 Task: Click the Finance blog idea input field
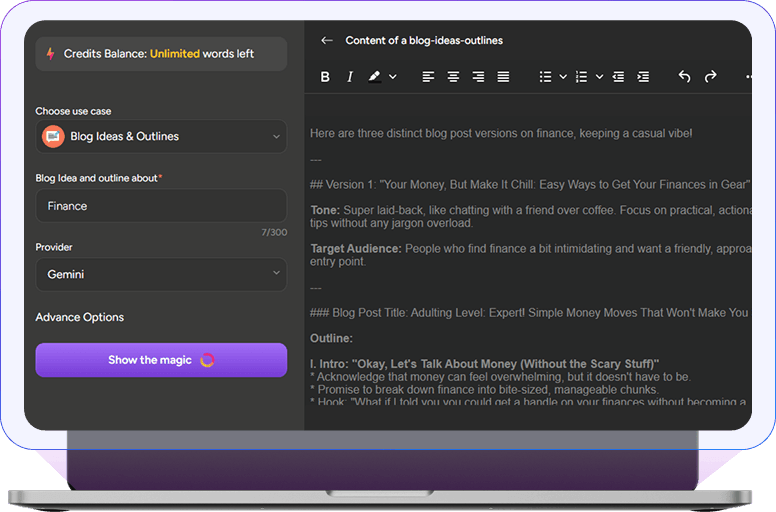161,206
